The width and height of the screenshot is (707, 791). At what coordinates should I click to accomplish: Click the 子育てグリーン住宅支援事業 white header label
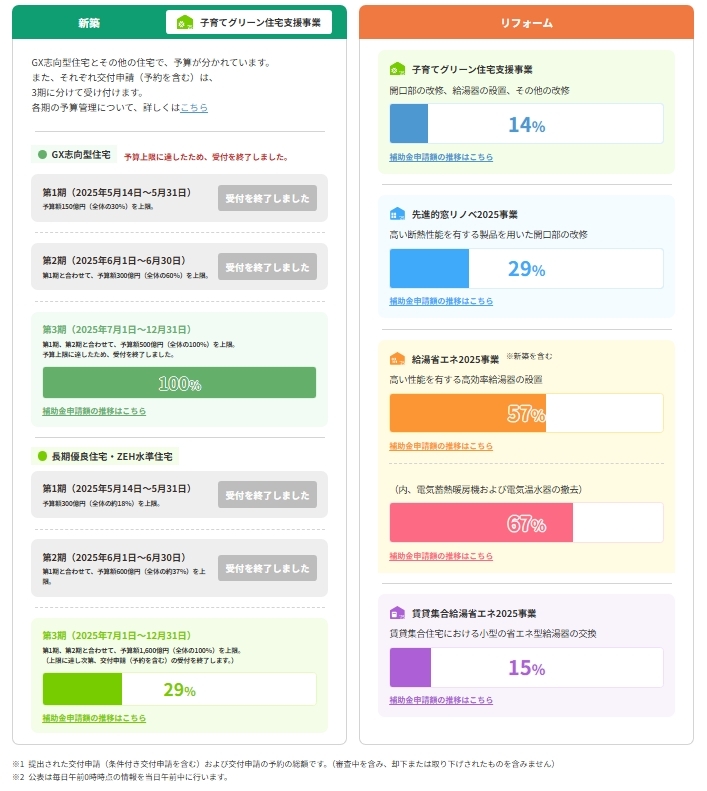(x=249, y=23)
